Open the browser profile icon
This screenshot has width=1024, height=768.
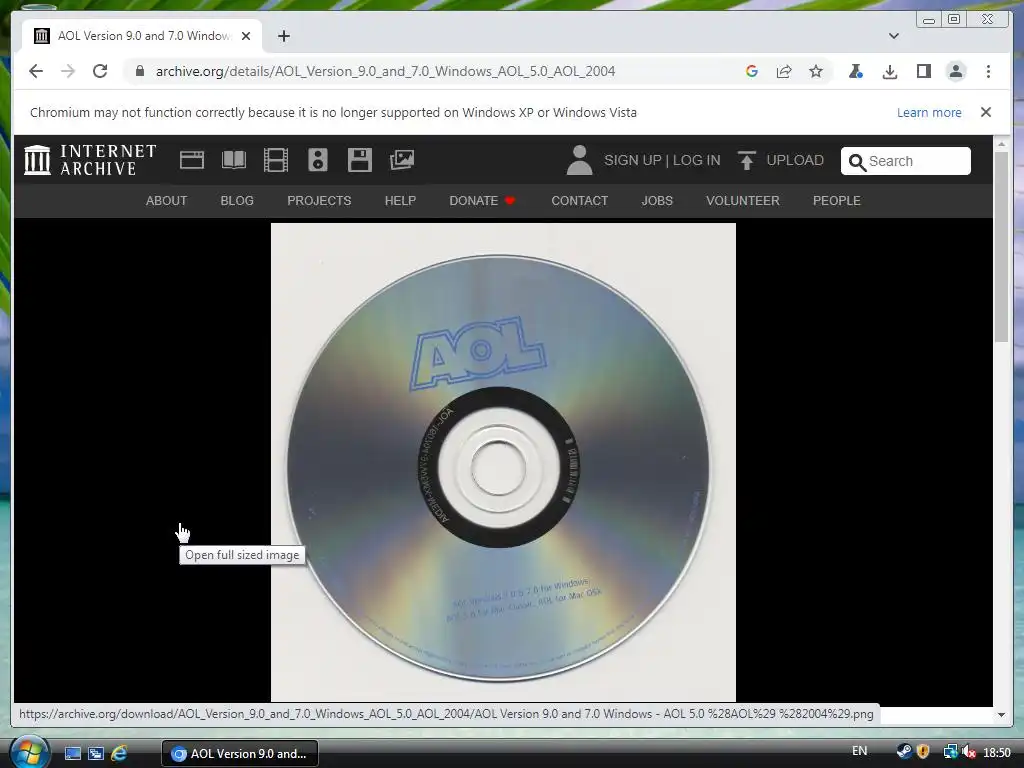(x=956, y=71)
